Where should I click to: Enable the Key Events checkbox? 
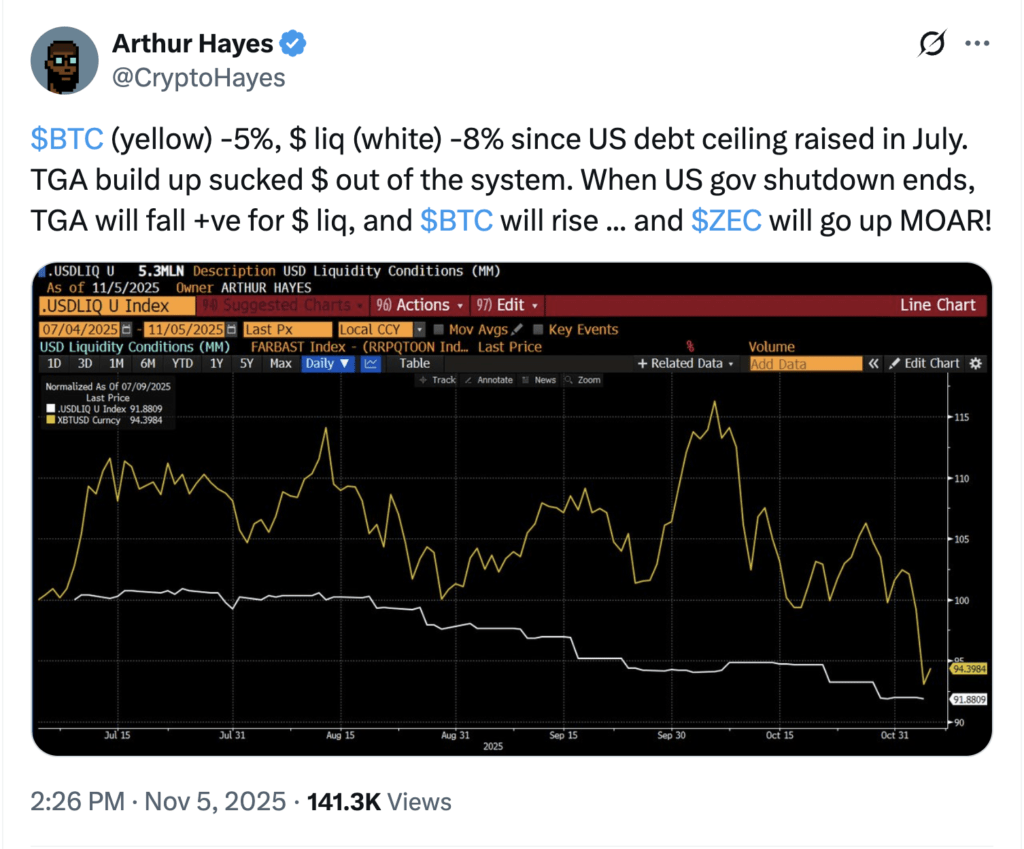point(540,330)
